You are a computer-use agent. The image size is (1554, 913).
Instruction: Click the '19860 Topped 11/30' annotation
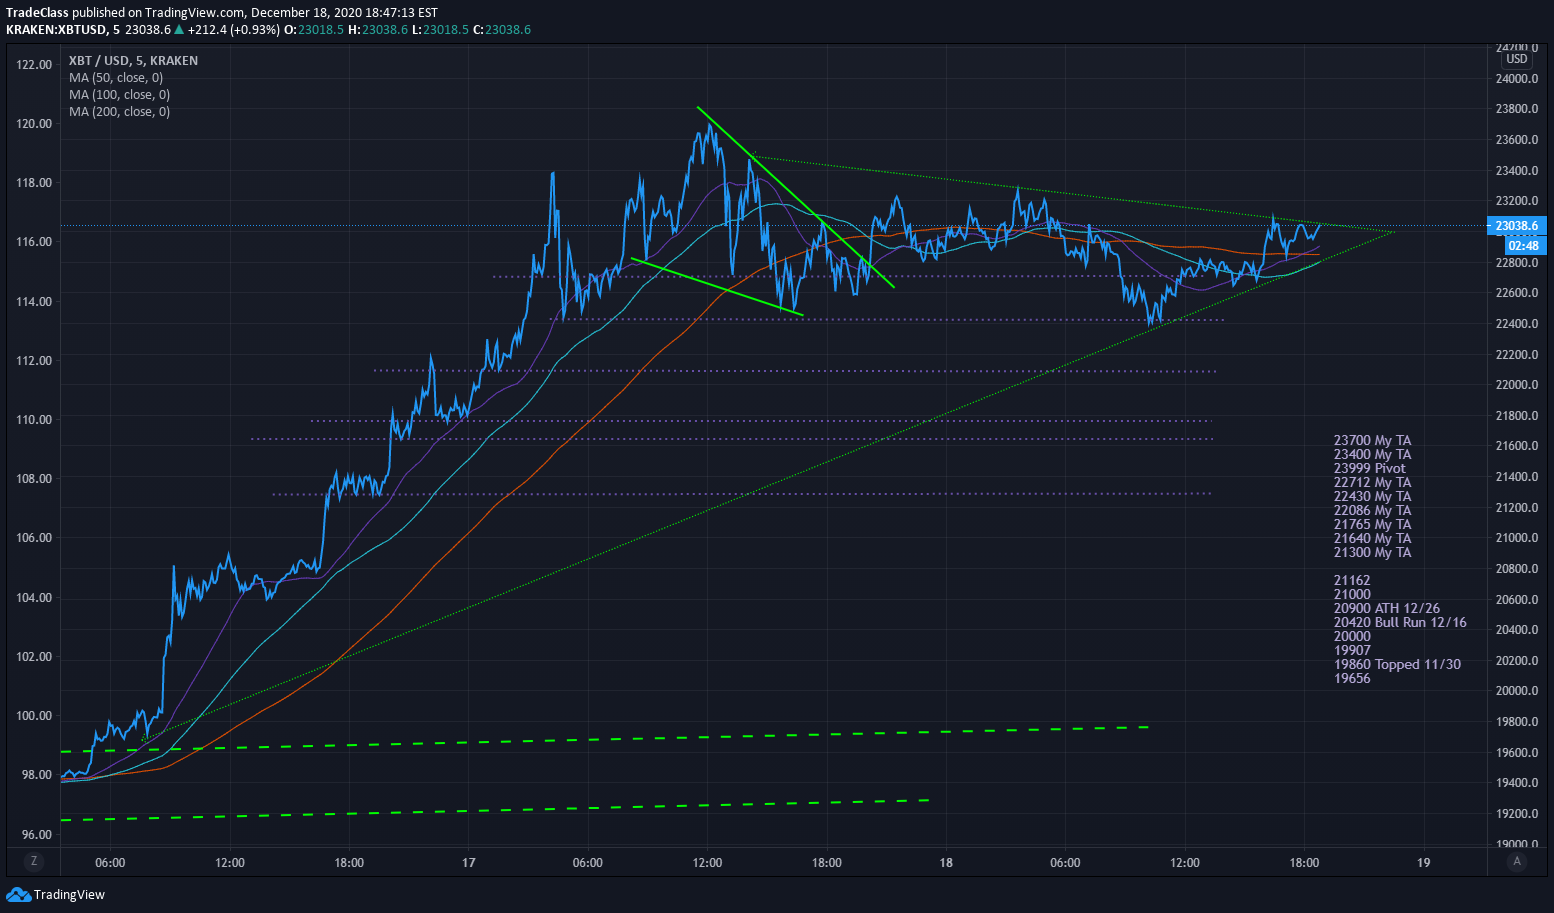[1397, 664]
